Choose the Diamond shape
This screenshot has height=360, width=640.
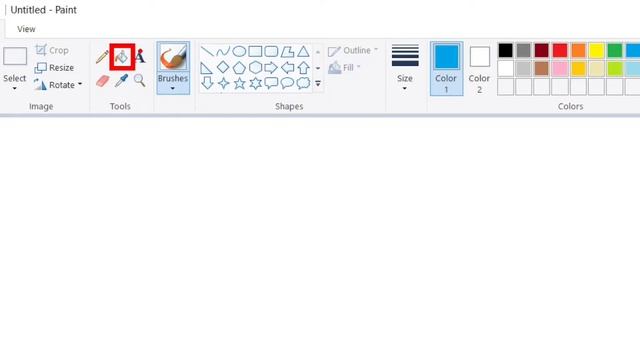pyautogui.click(x=223, y=67)
